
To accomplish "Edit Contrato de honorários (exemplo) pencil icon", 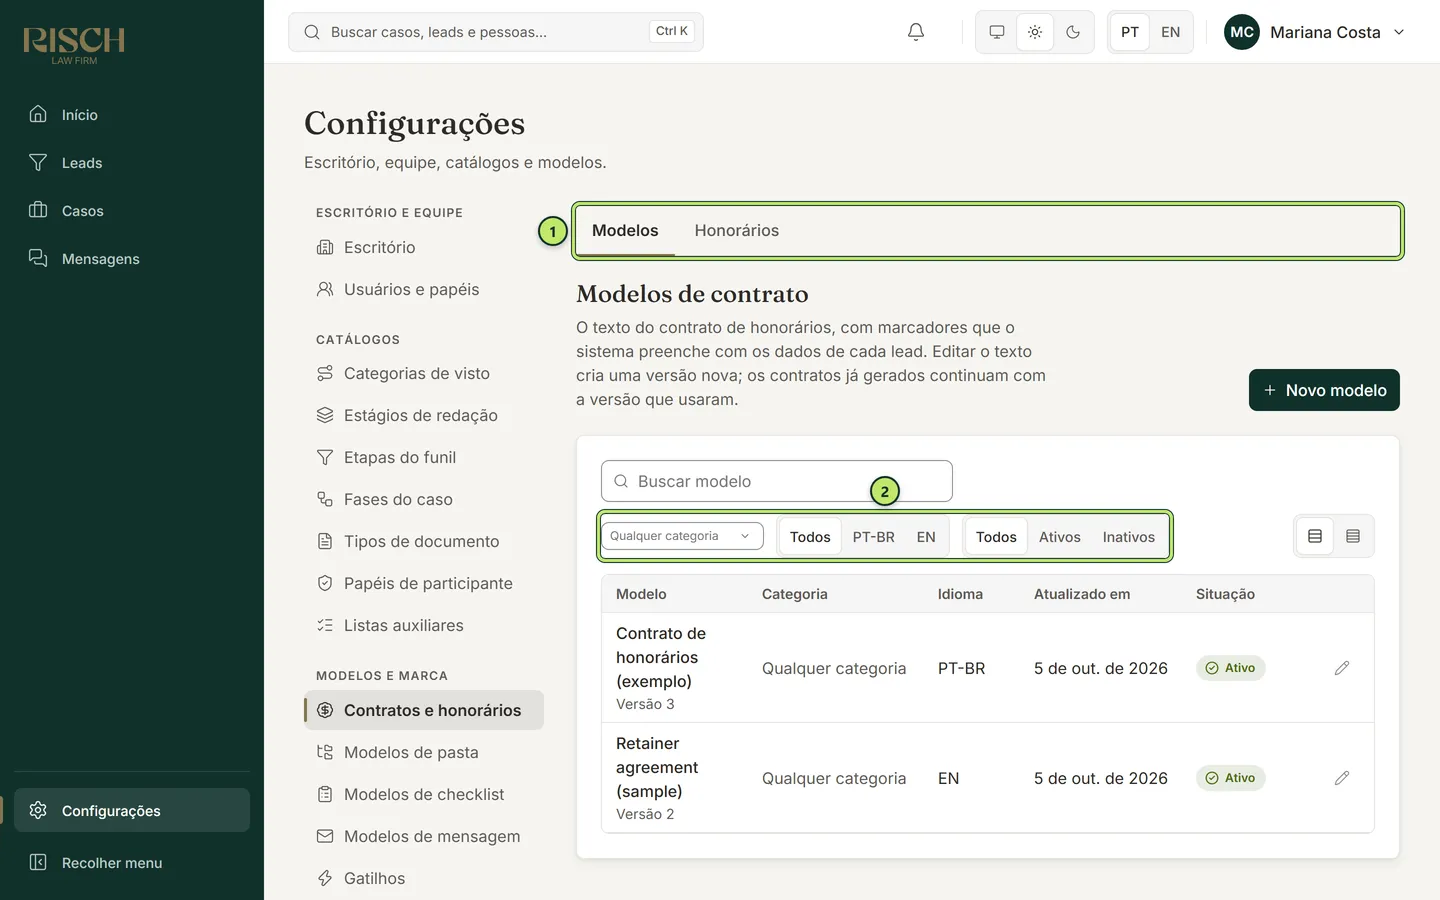I will click(1342, 668).
